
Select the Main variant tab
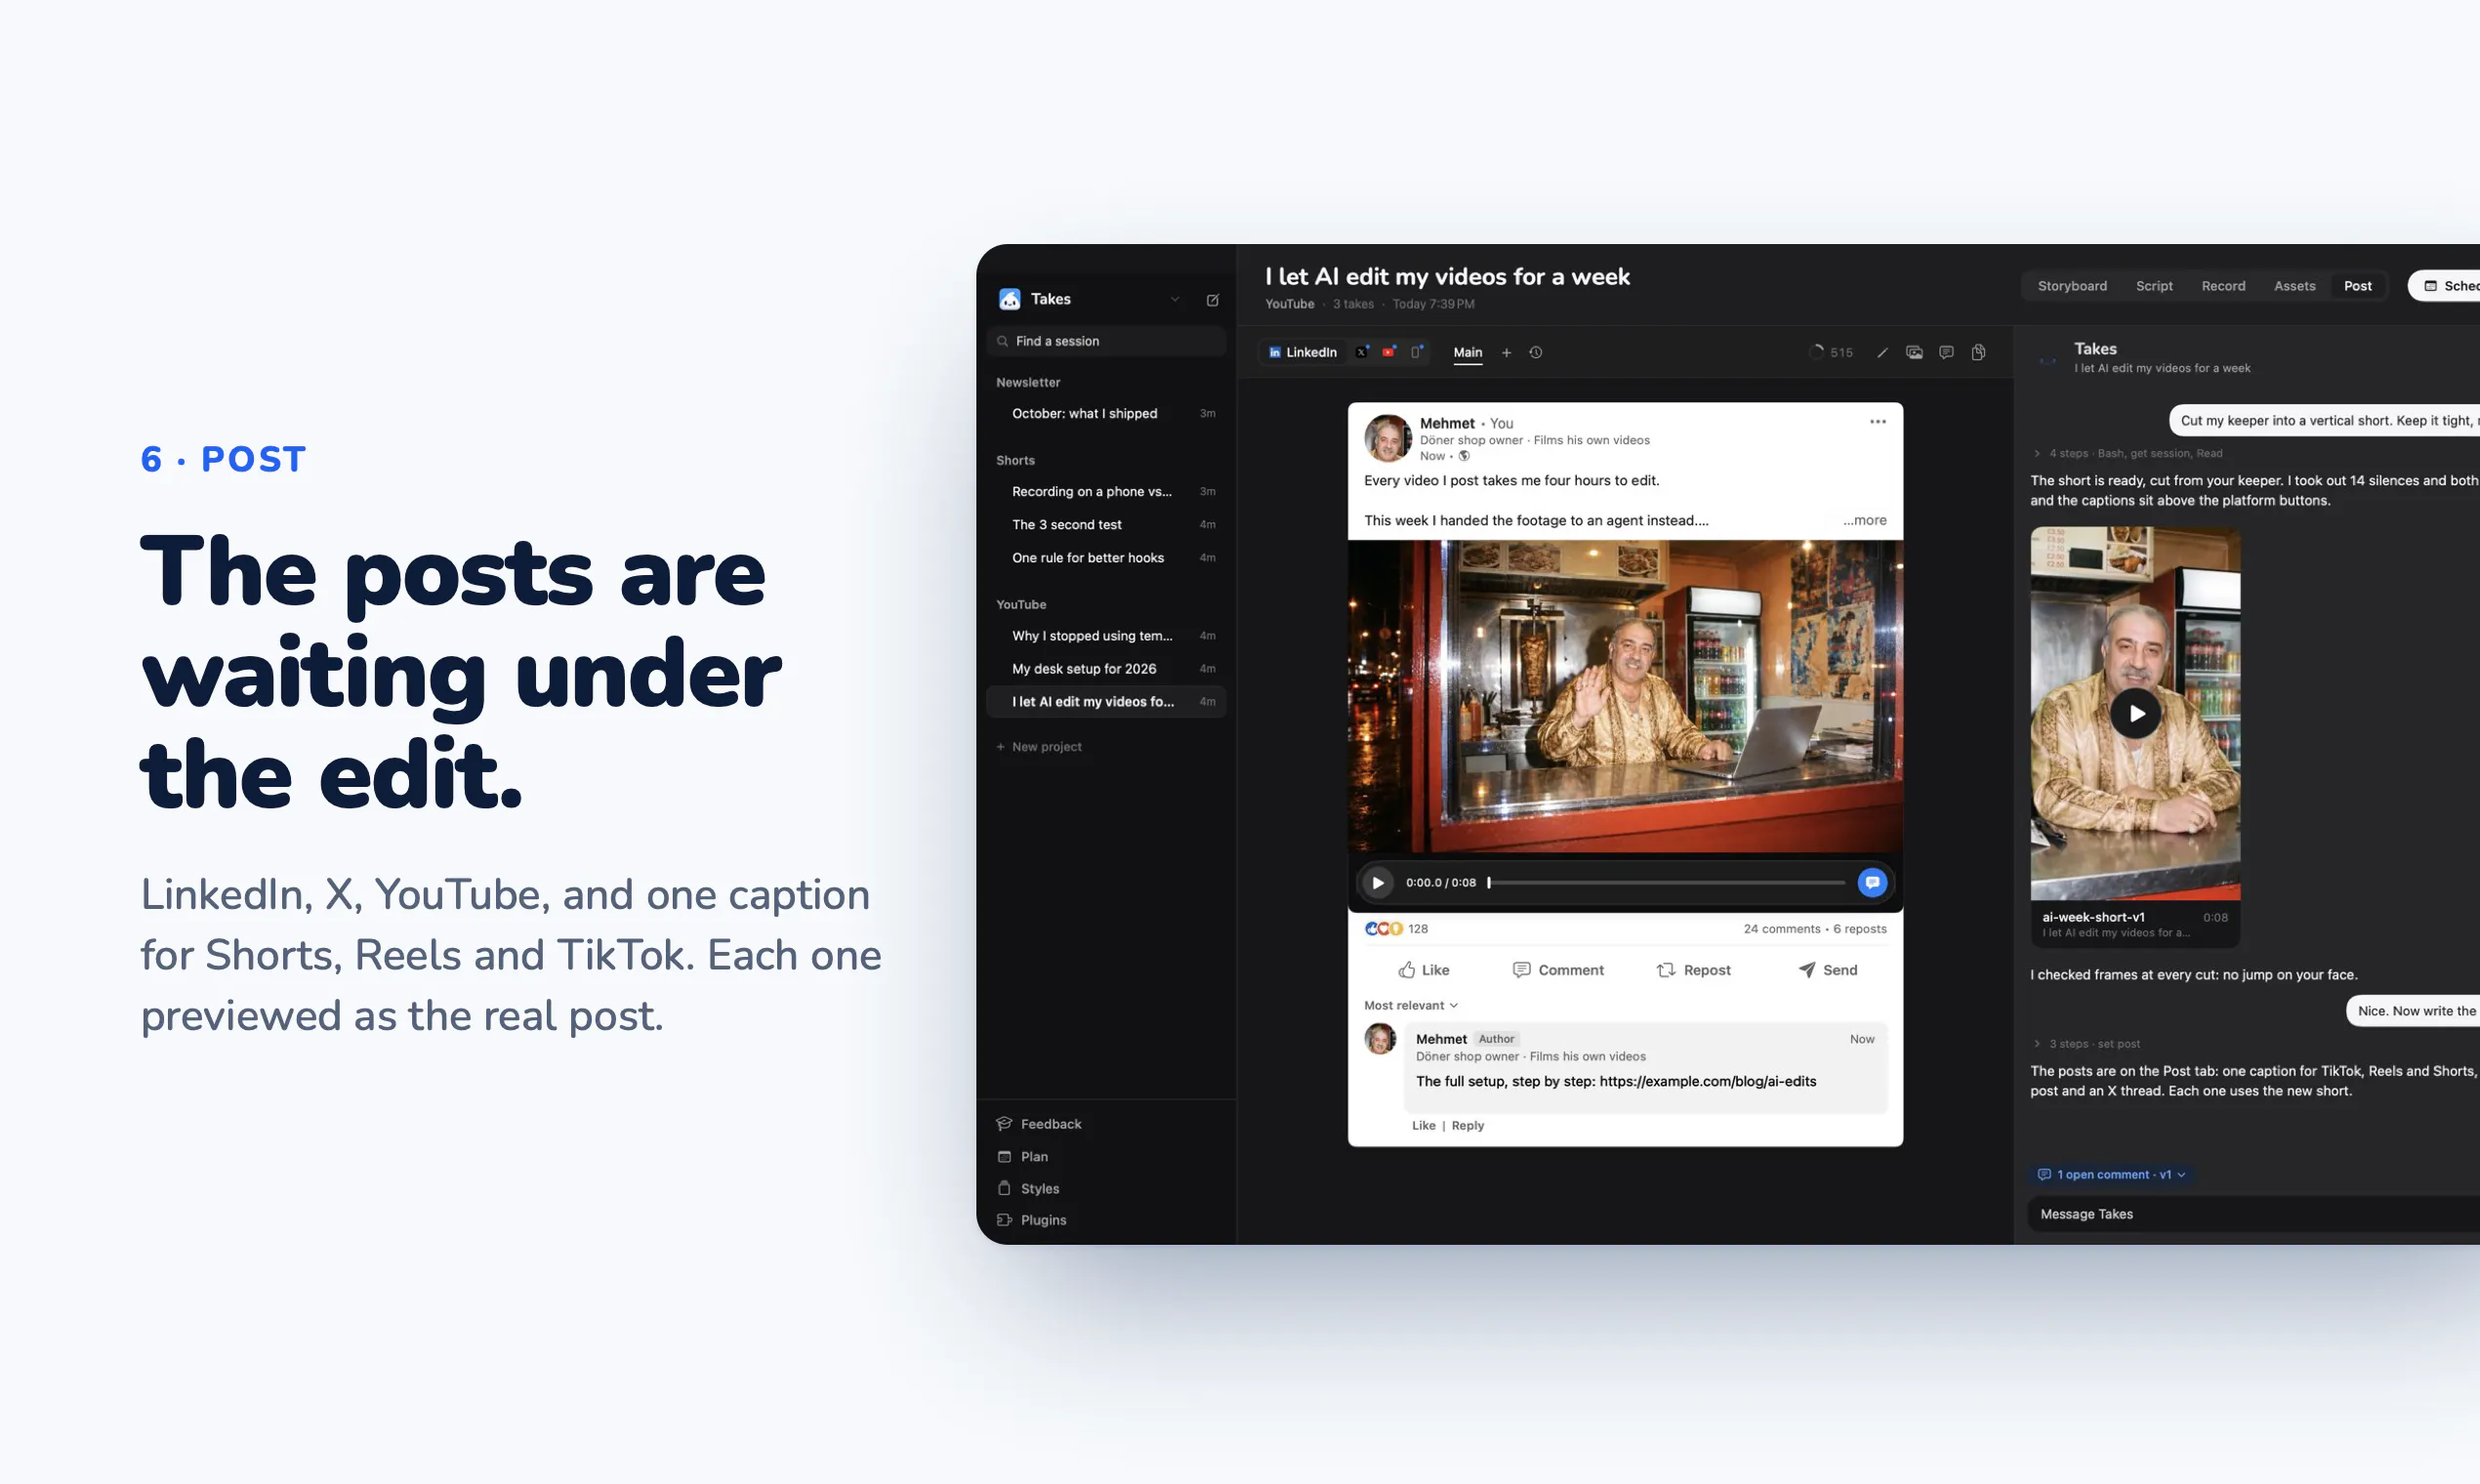coord(1467,353)
